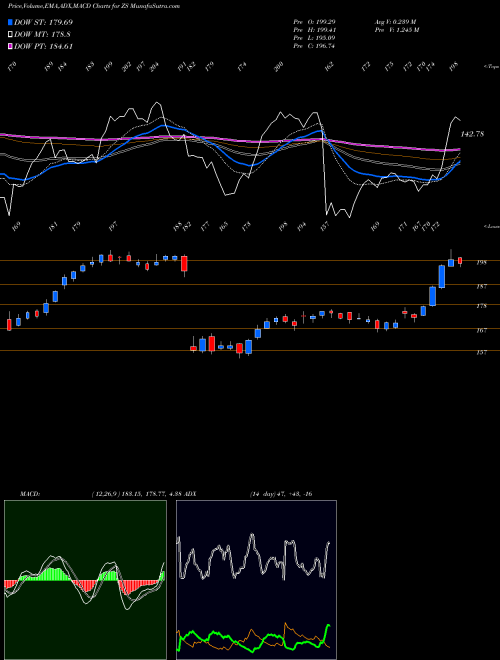The width and height of the screenshot is (500, 660).
Task: Click the 'Avg V: 0.289 M' value
Action: pos(395,21)
